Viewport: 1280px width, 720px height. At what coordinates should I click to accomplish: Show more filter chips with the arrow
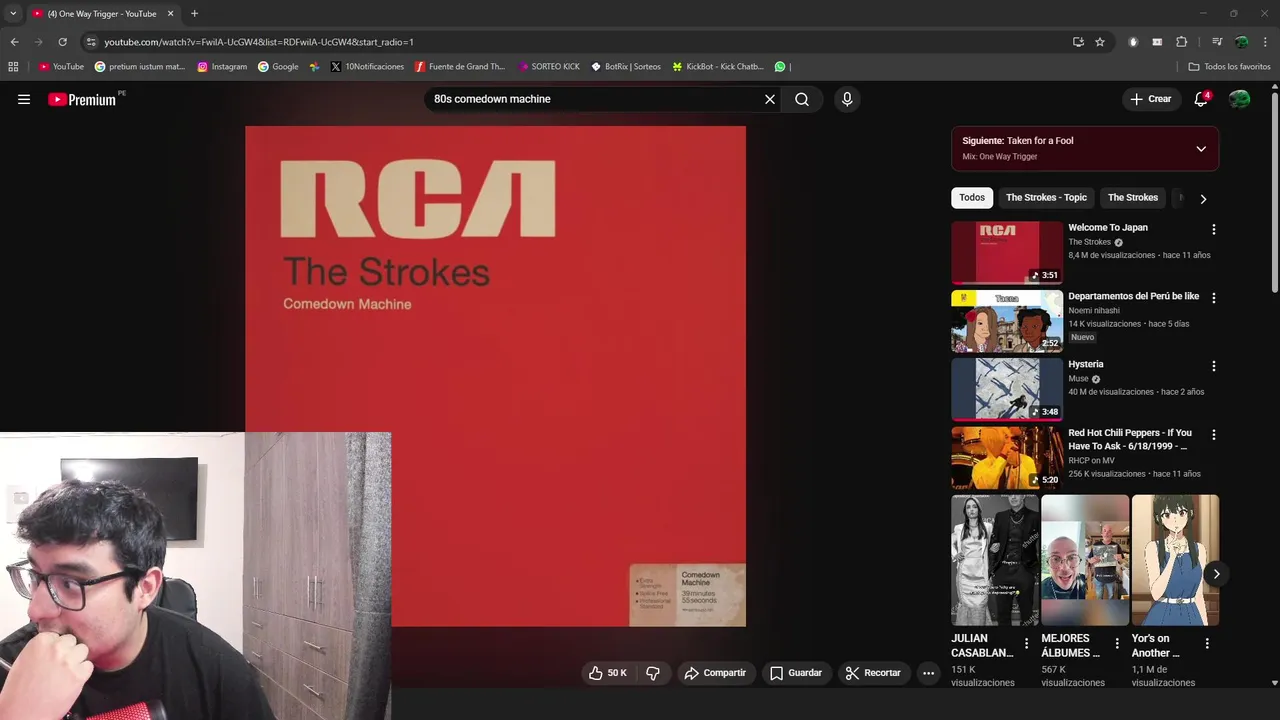point(1203,199)
